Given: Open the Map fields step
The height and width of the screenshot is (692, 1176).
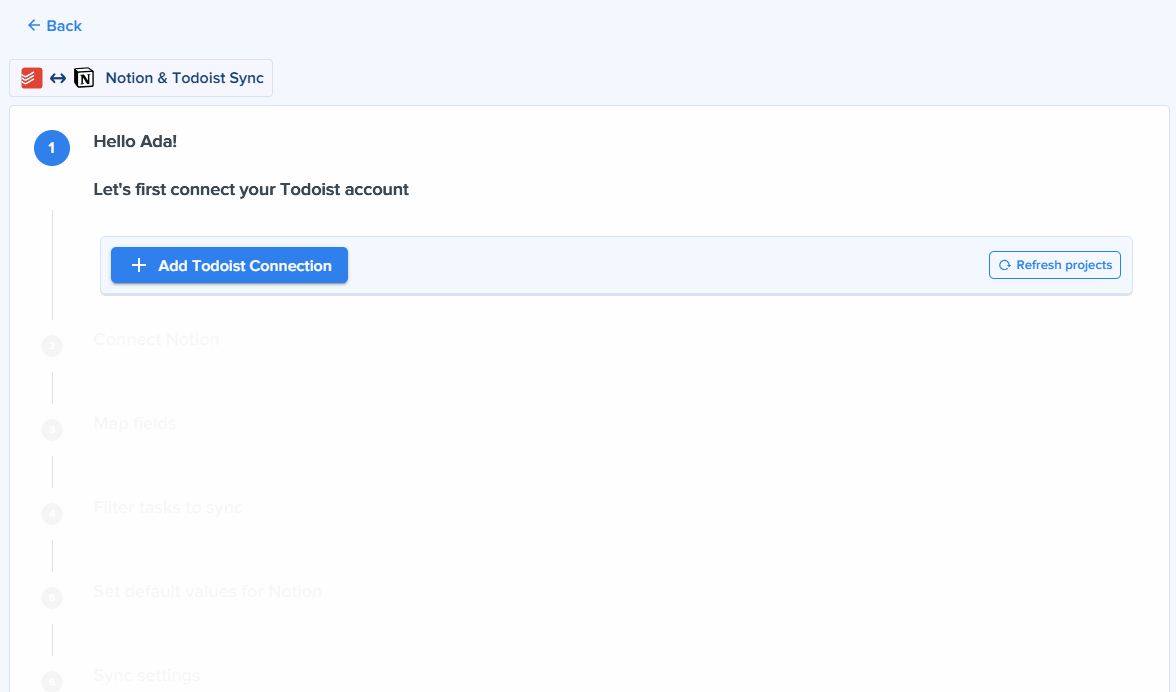Looking at the screenshot, I should pyautogui.click(x=135, y=424).
